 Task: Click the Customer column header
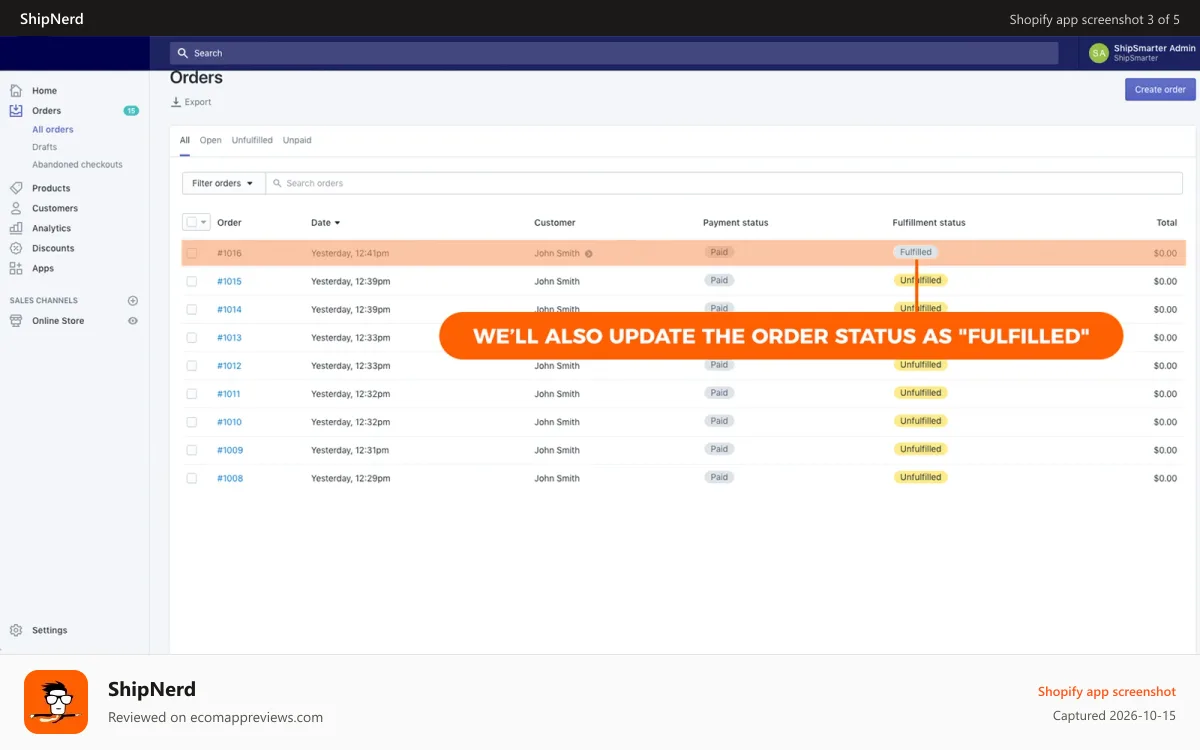(555, 223)
